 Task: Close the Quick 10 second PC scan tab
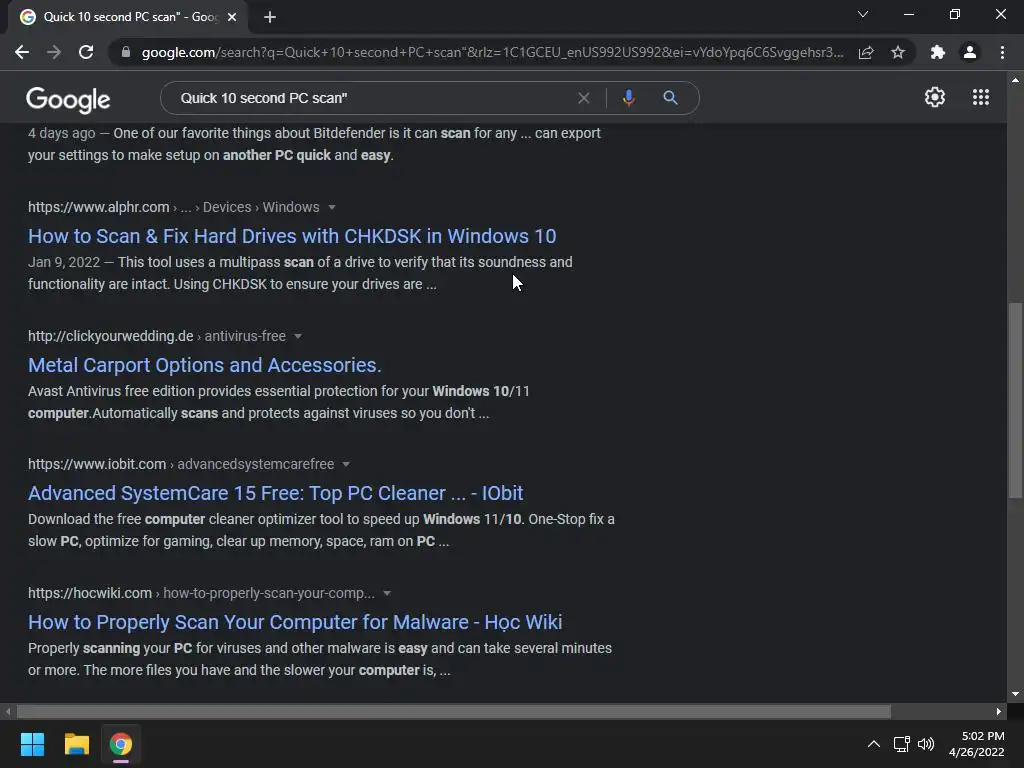(x=232, y=17)
